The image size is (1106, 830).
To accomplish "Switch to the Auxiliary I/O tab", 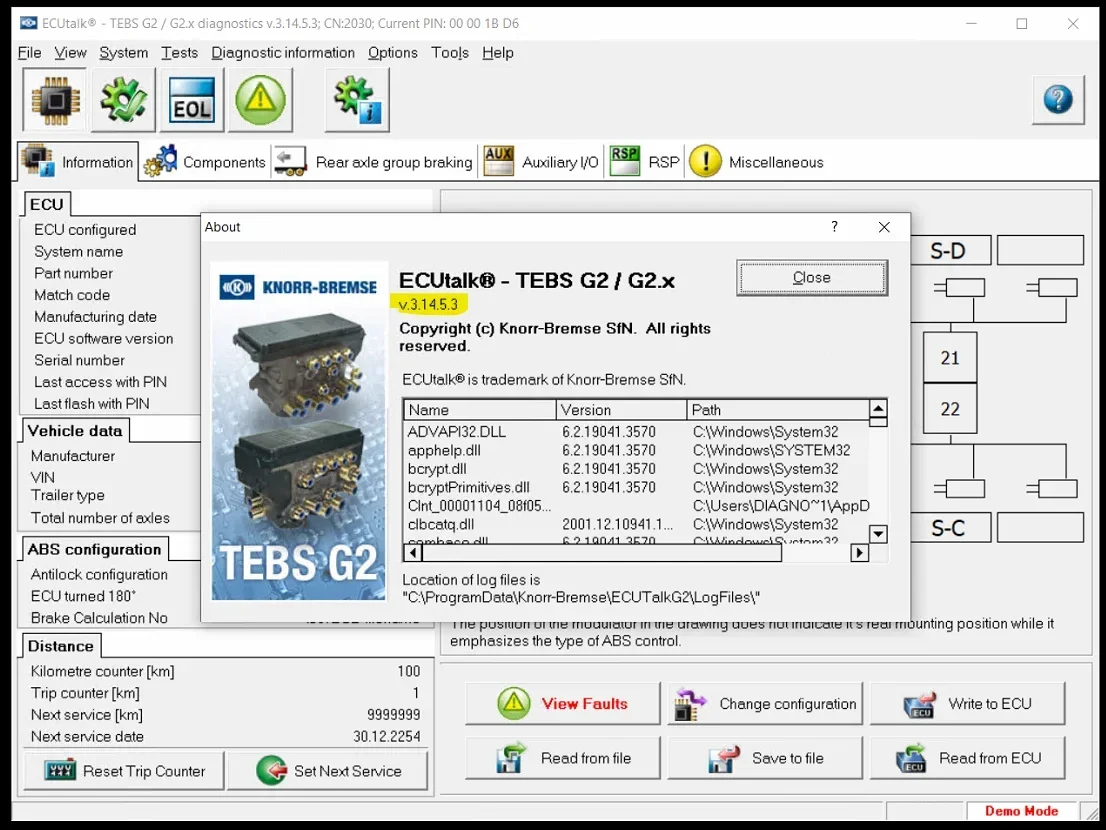I will coord(541,162).
